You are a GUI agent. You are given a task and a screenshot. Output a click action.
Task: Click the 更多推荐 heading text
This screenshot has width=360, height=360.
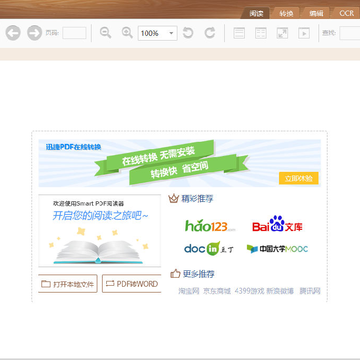point(199,274)
